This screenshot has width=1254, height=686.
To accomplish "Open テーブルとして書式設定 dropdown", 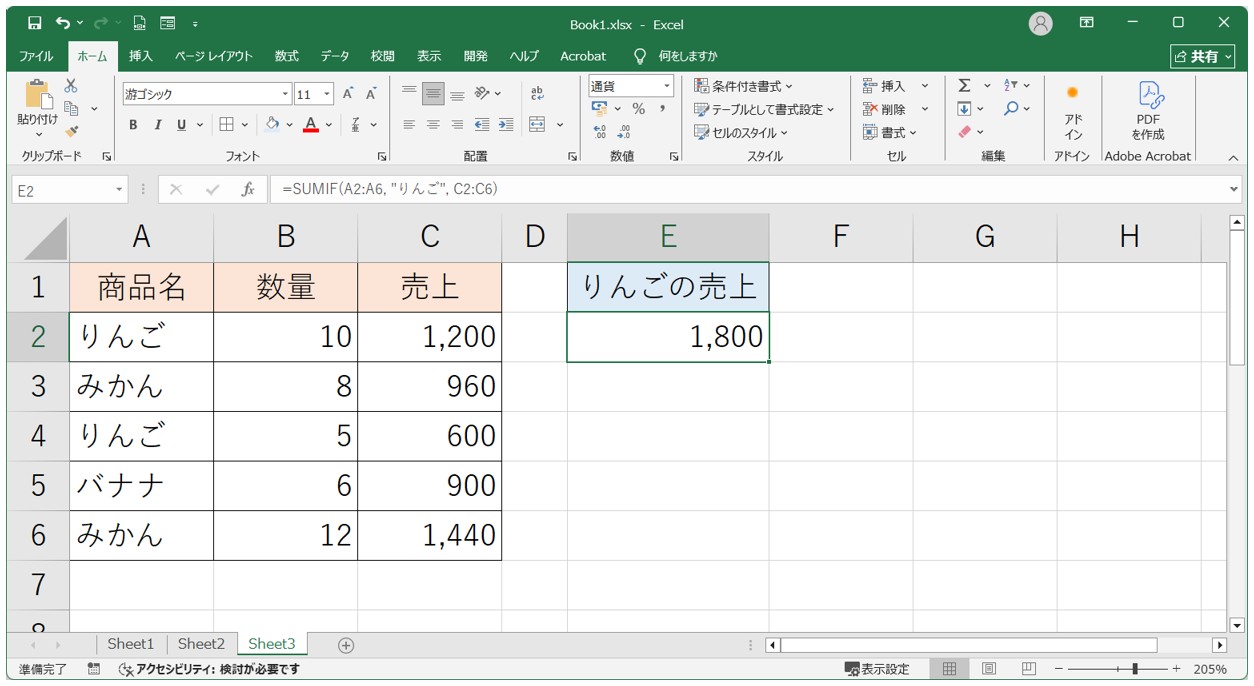I will click(764, 109).
